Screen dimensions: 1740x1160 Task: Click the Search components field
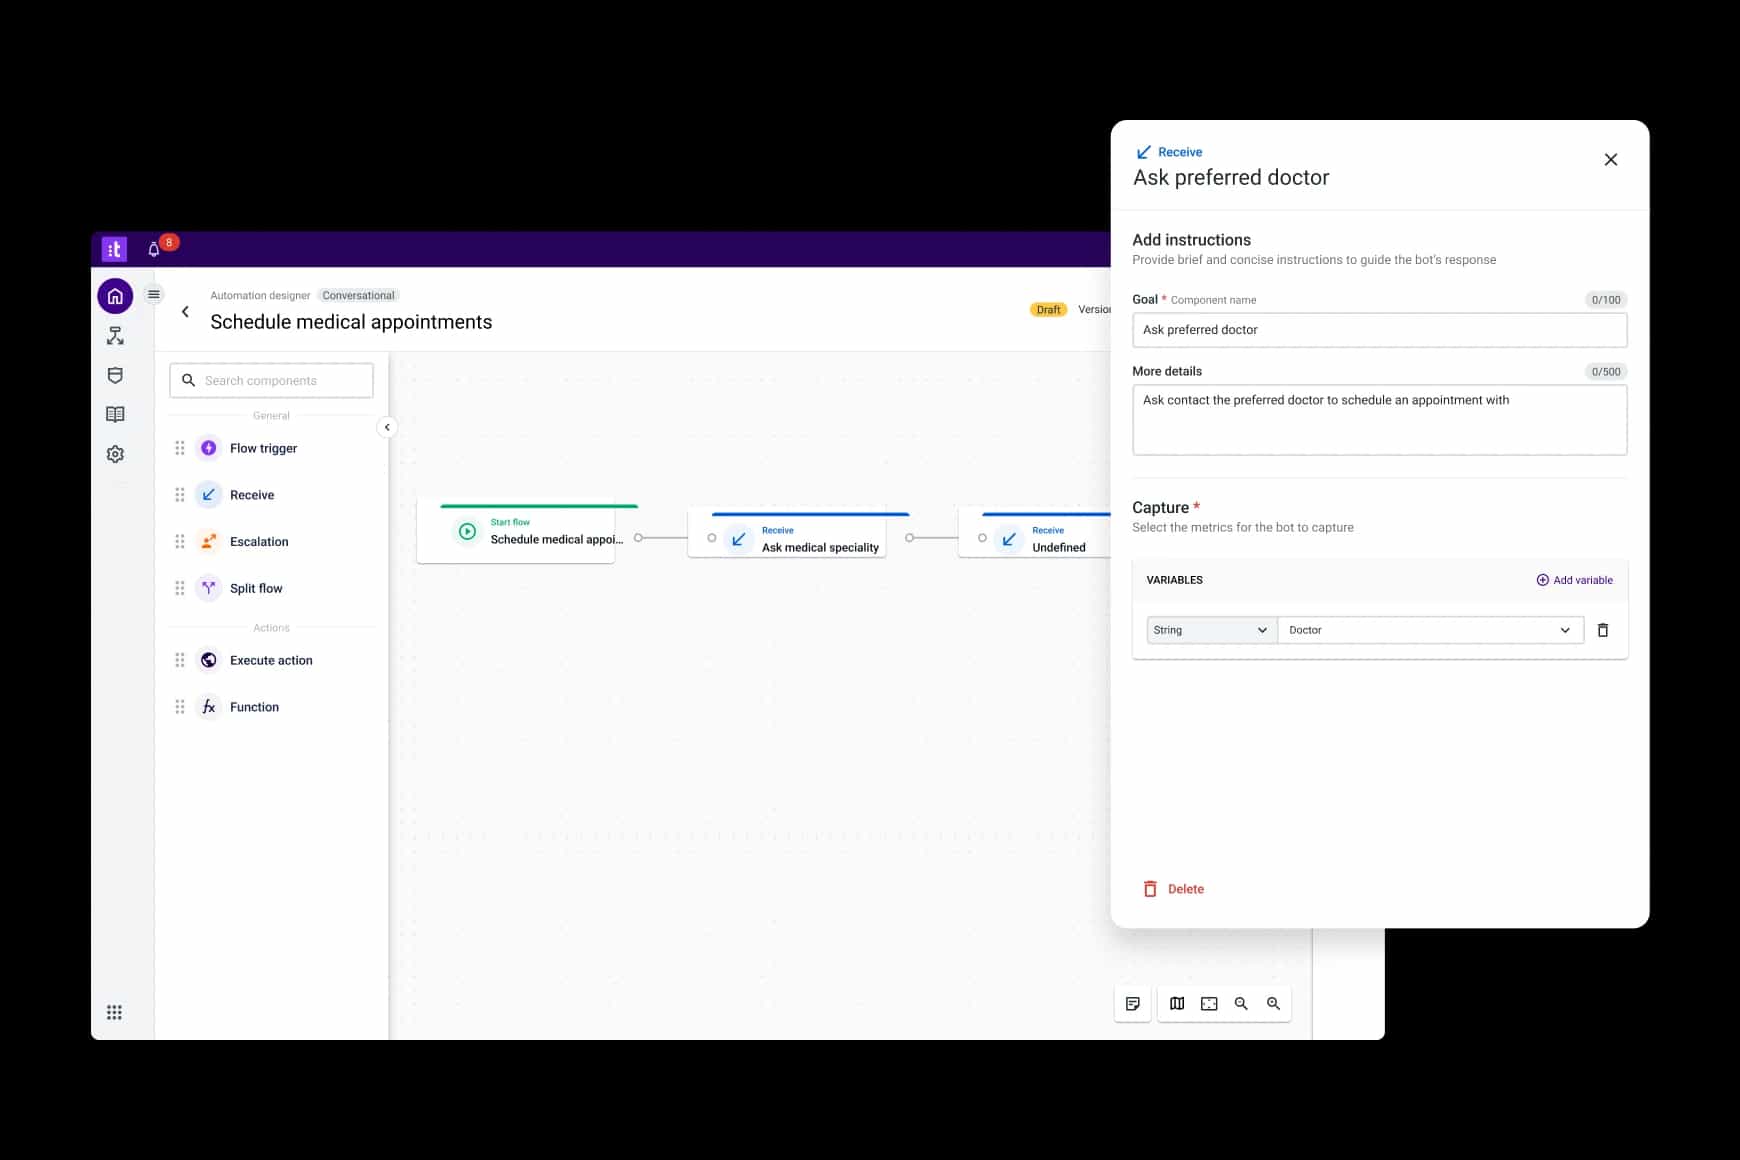(x=271, y=381)
